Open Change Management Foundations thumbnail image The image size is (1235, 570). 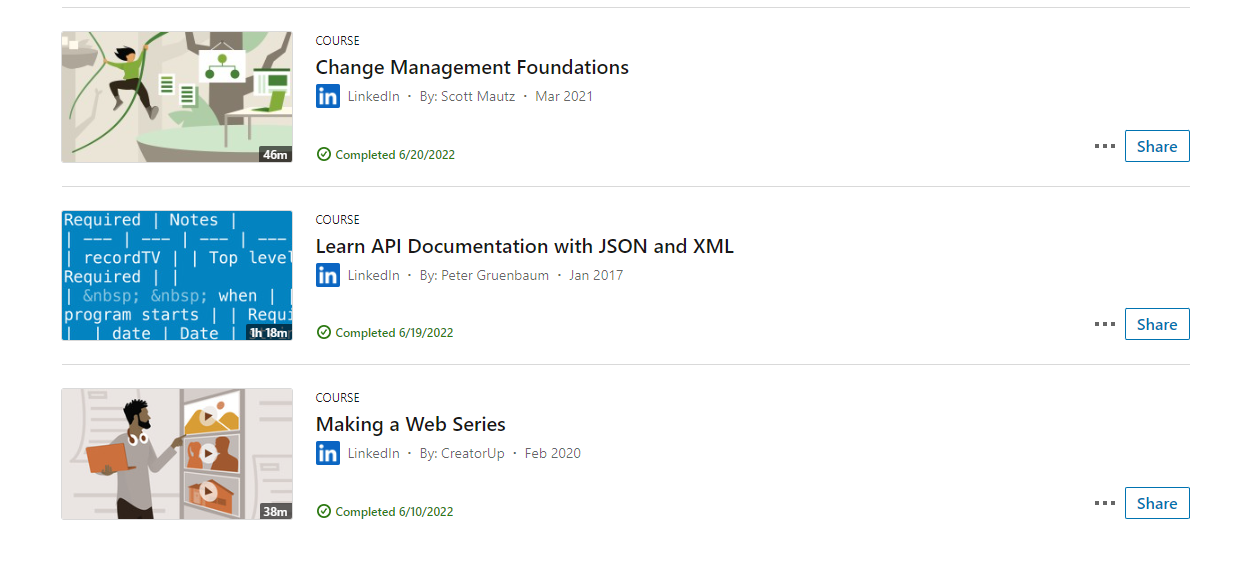[176, 96]
